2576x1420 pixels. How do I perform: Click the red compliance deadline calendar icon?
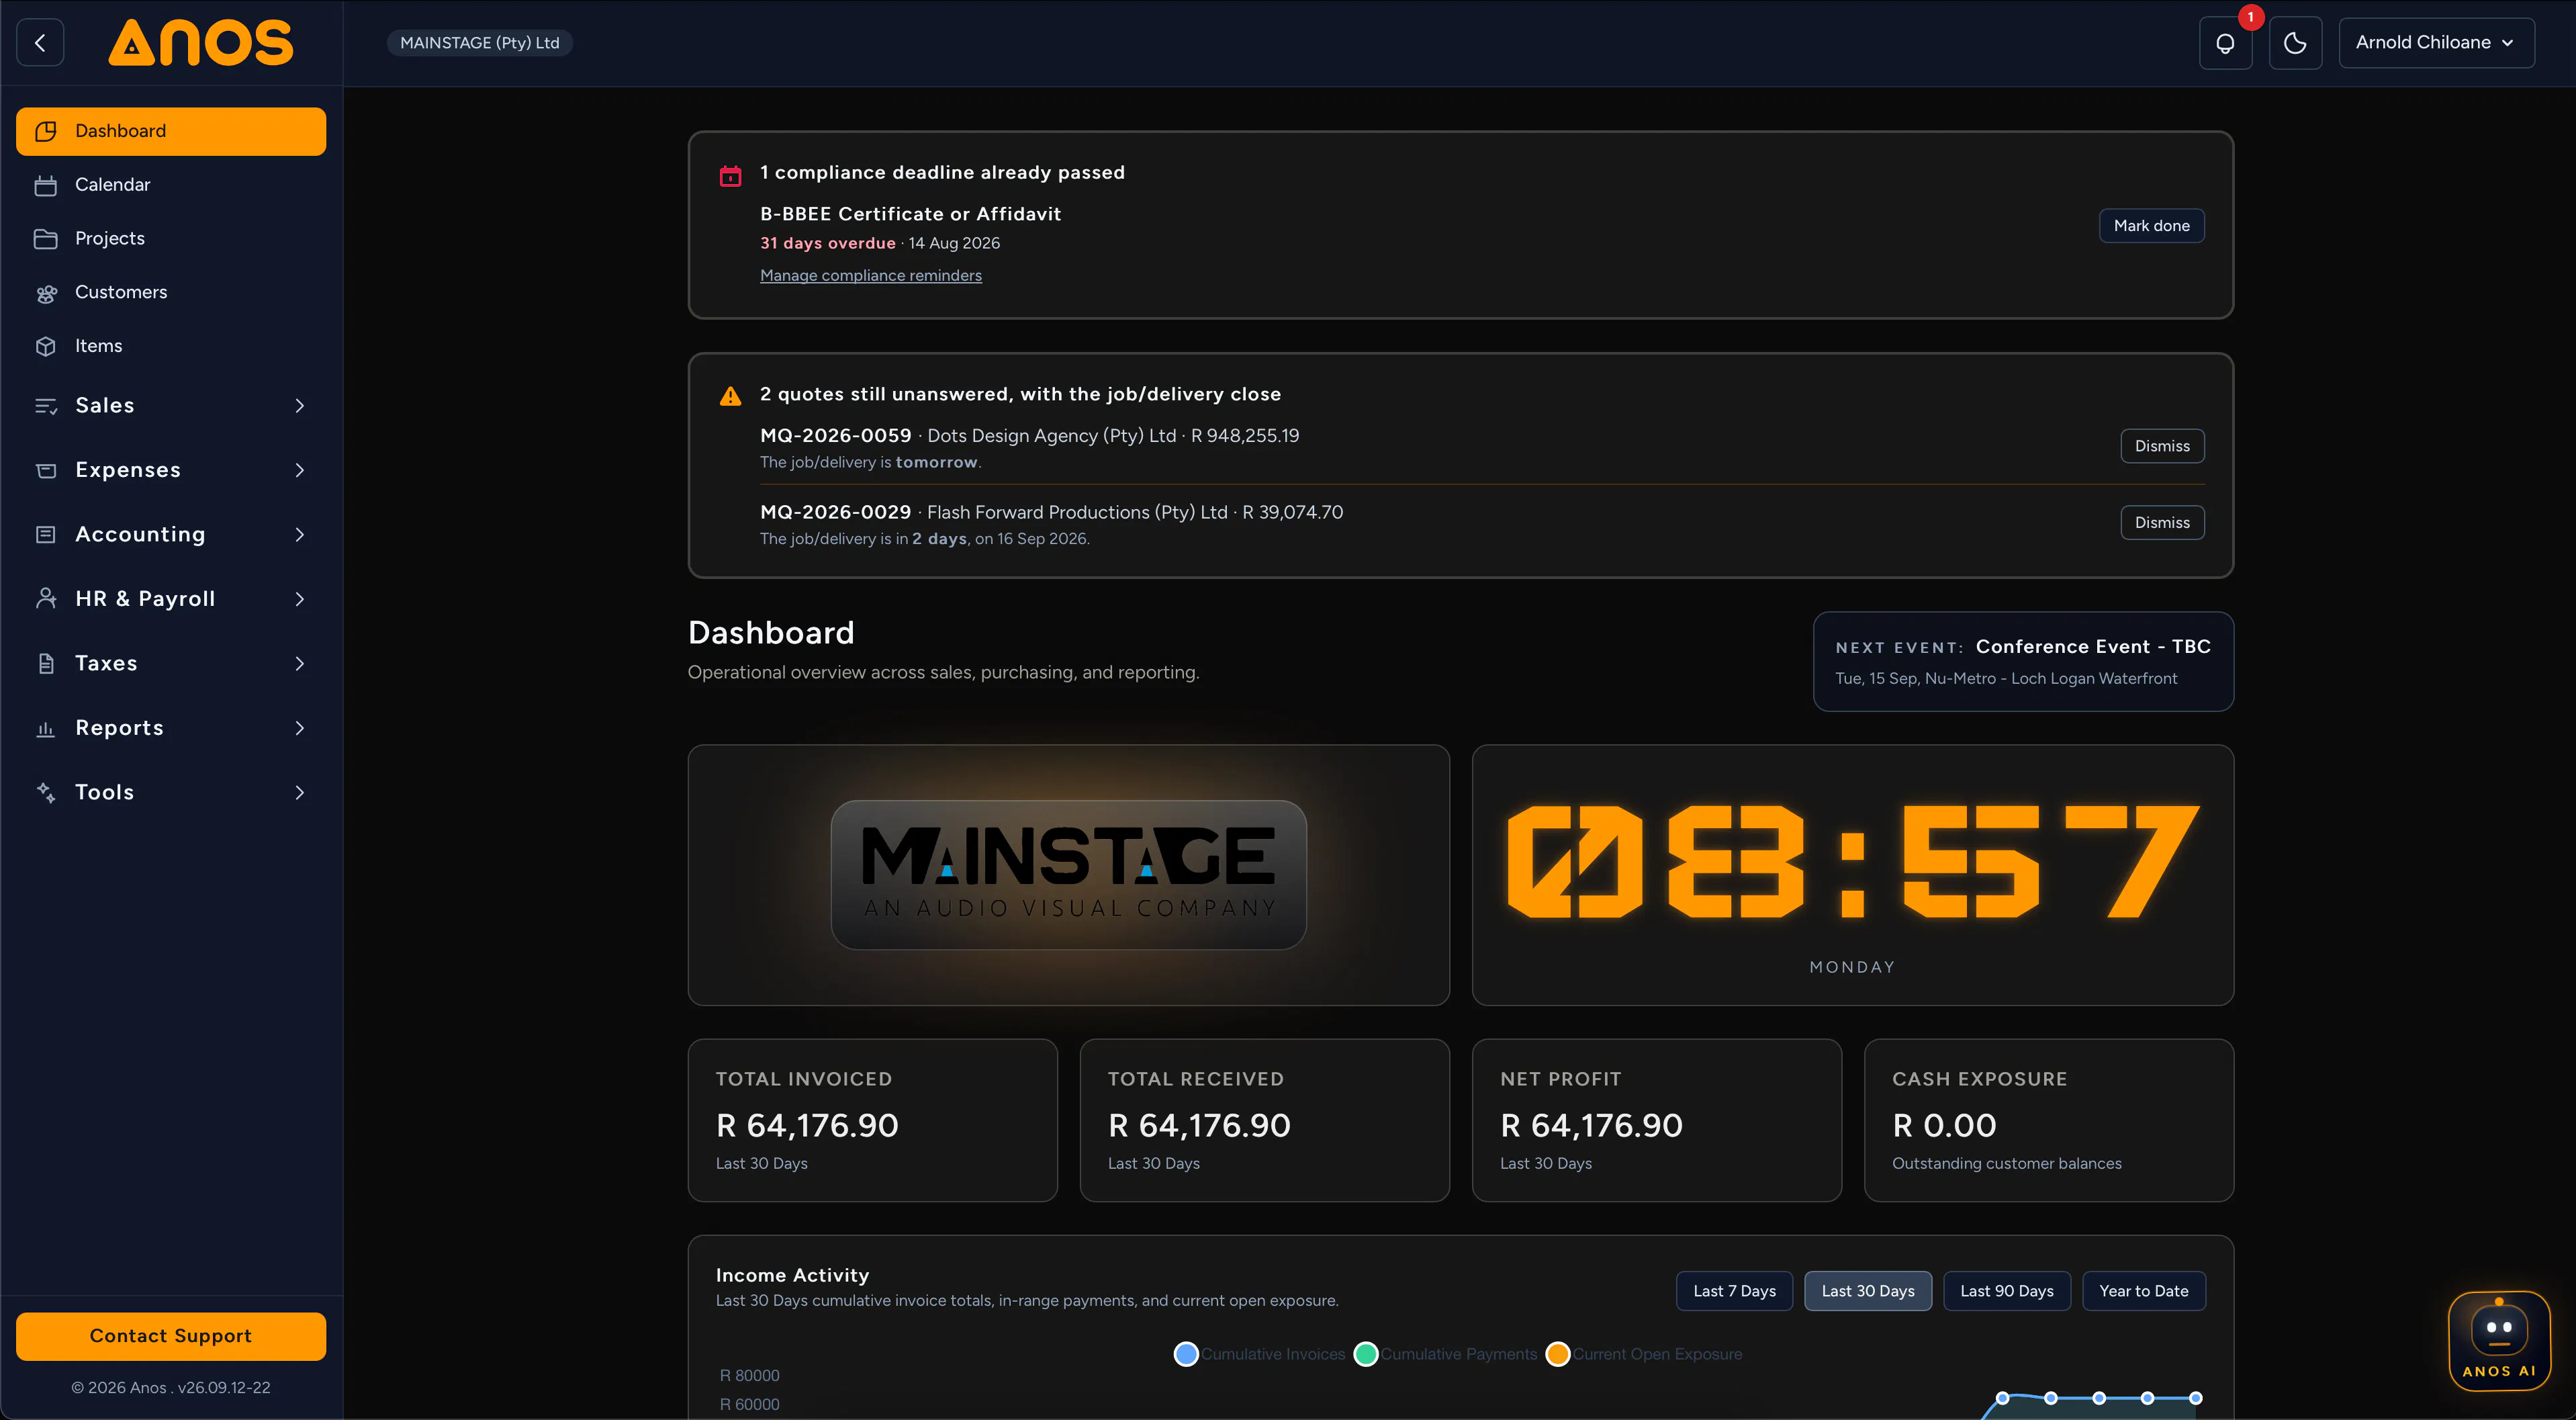pyautogui.click(x=731, y=176)
